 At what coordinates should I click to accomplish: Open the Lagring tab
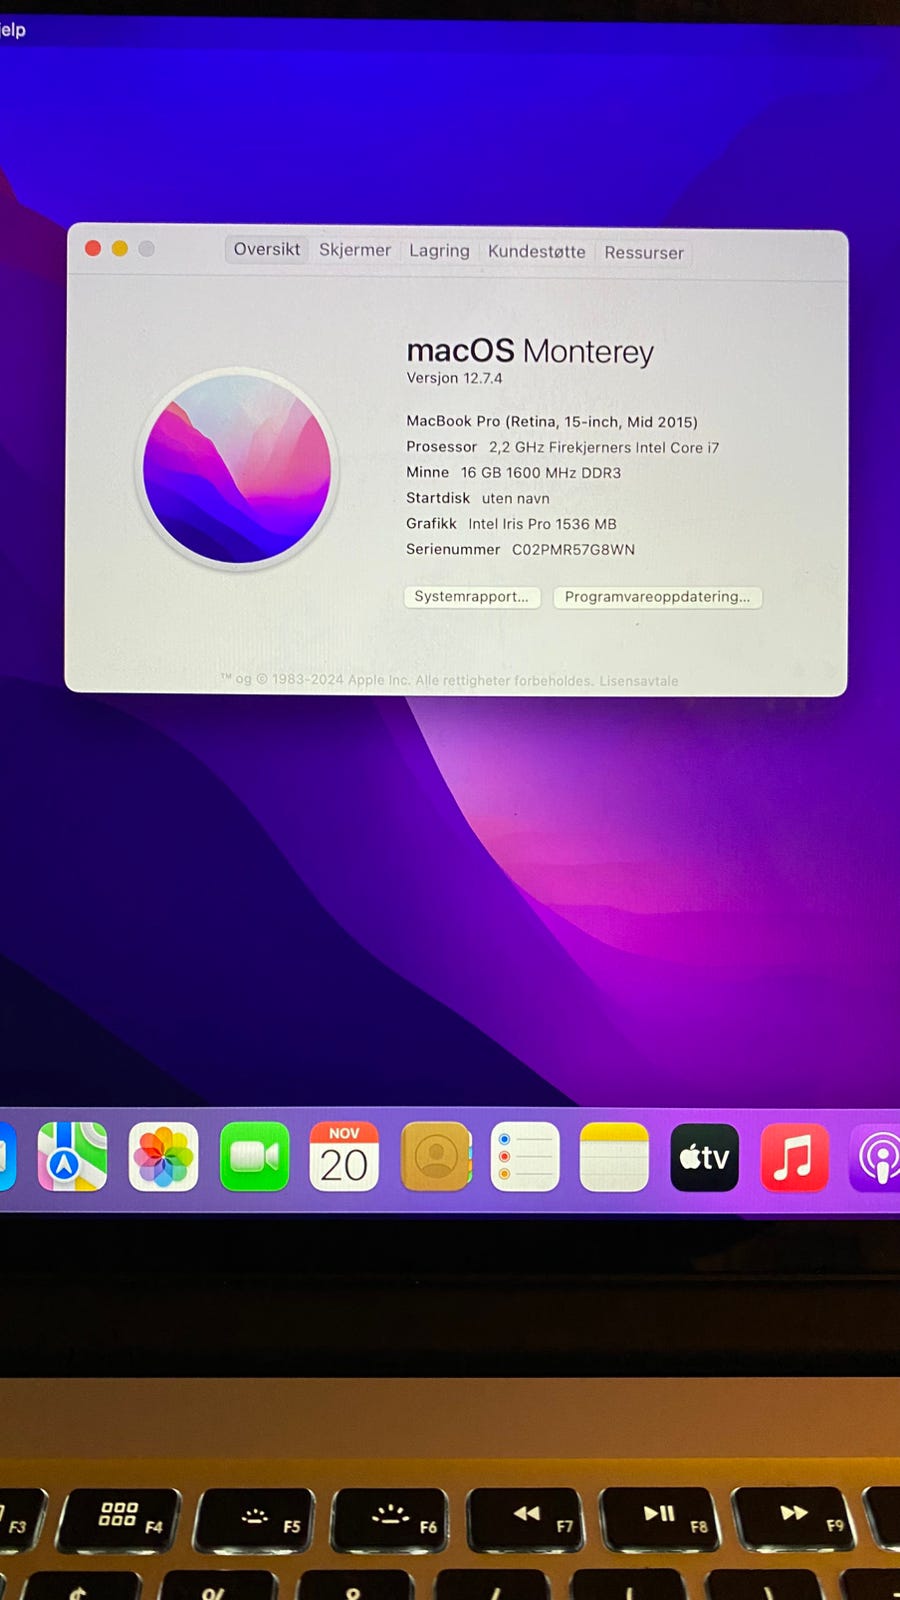click(x=439, y=251)
